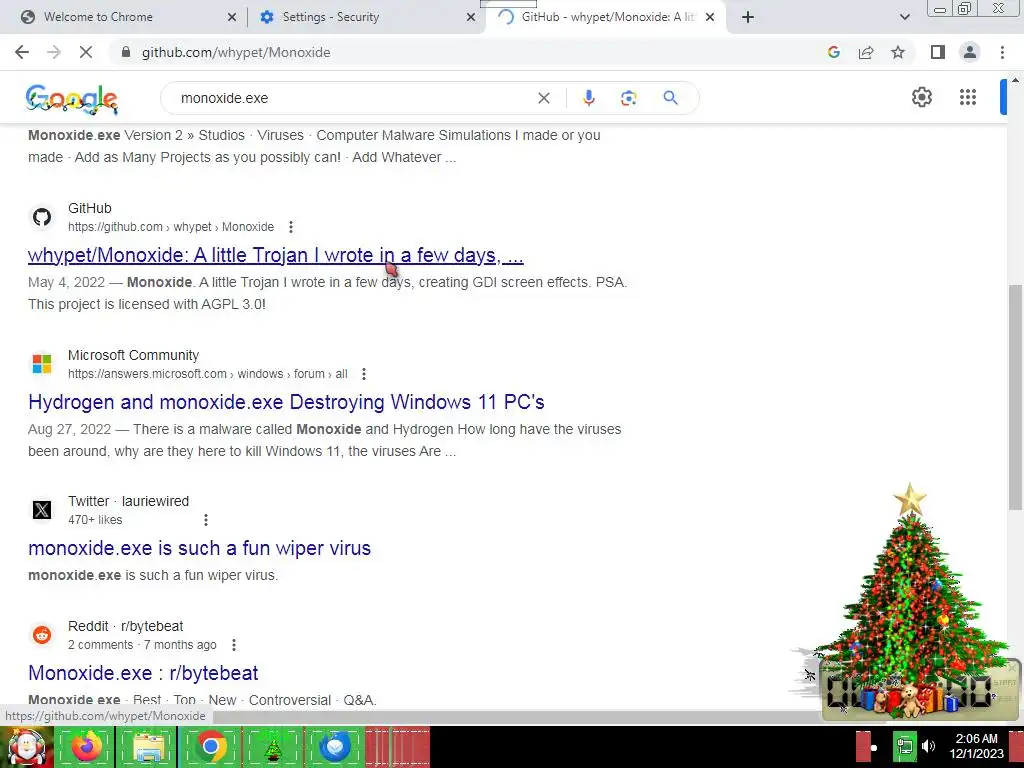Image resolution: width=1024 pixels, height=768 pixels.
Task: Clear the search box text
Action: 543,98
